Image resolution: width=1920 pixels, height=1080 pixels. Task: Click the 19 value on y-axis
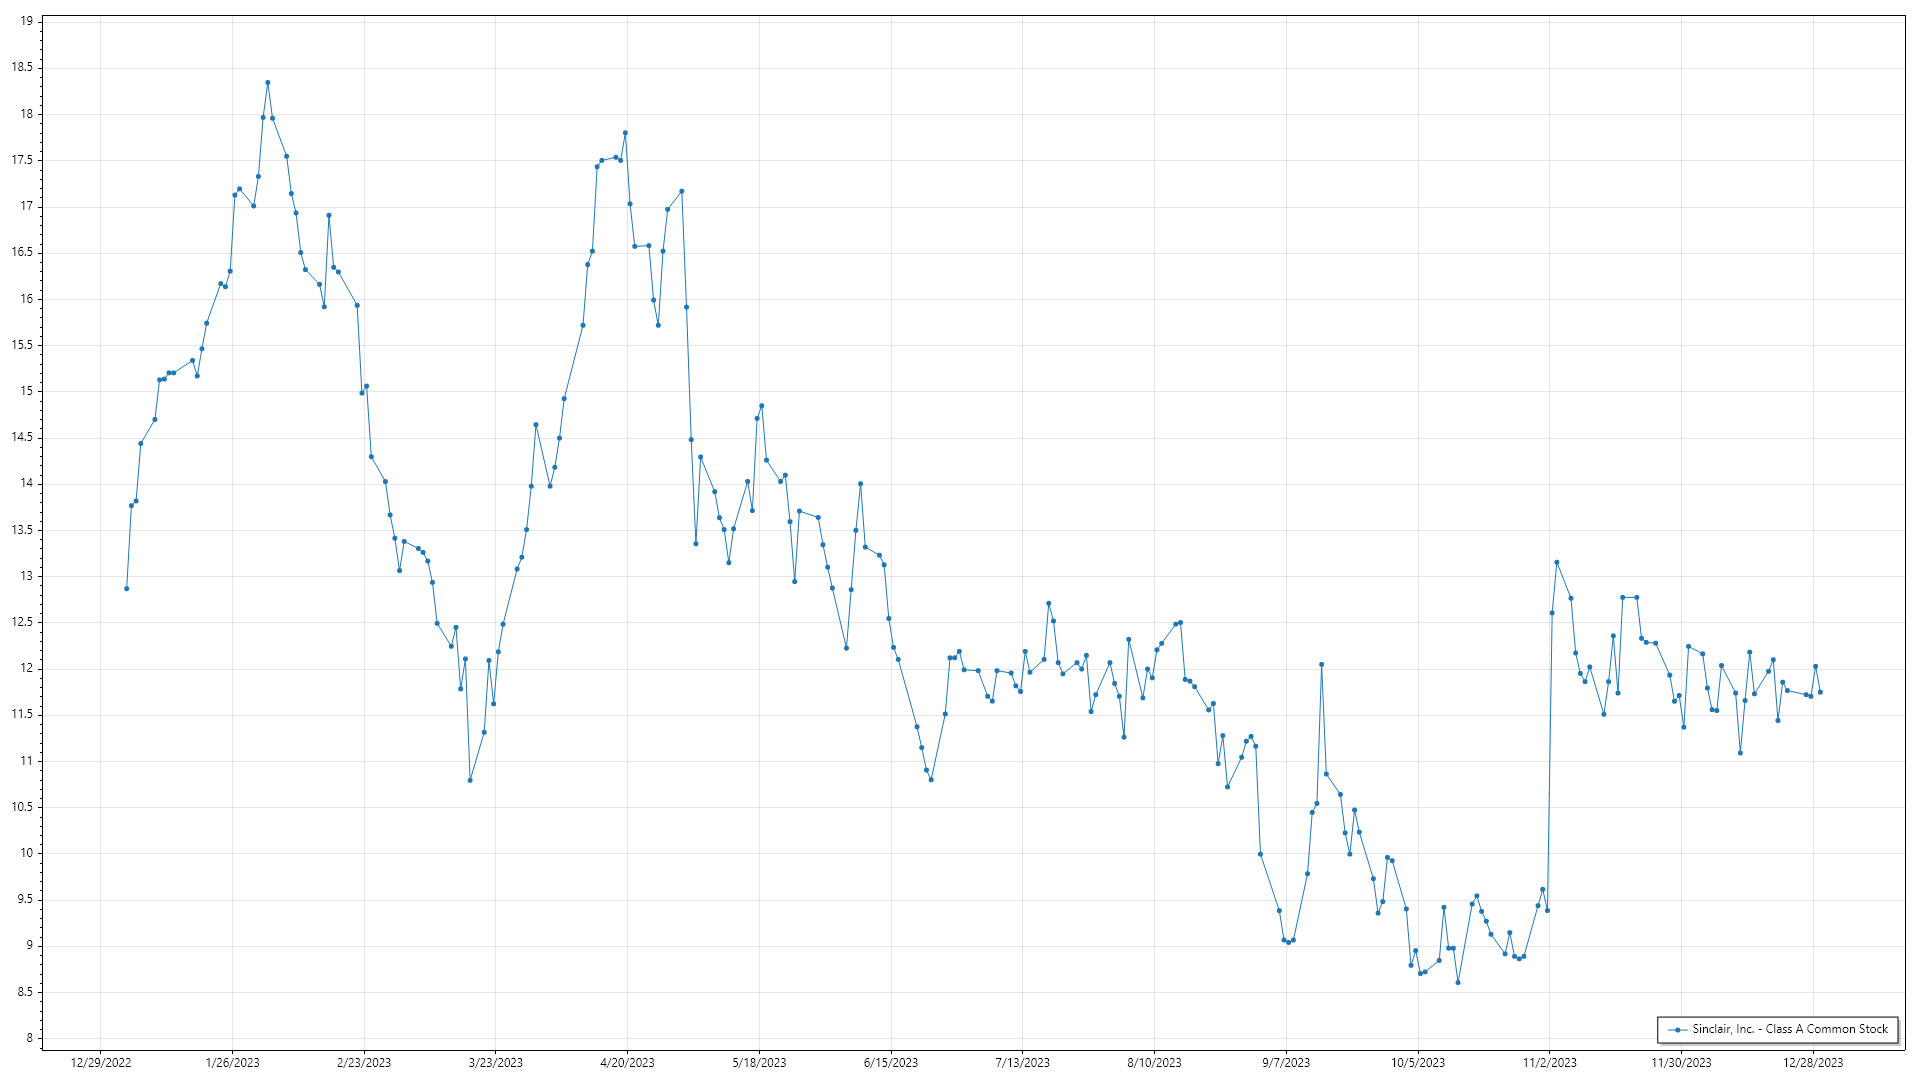point(26,21)
